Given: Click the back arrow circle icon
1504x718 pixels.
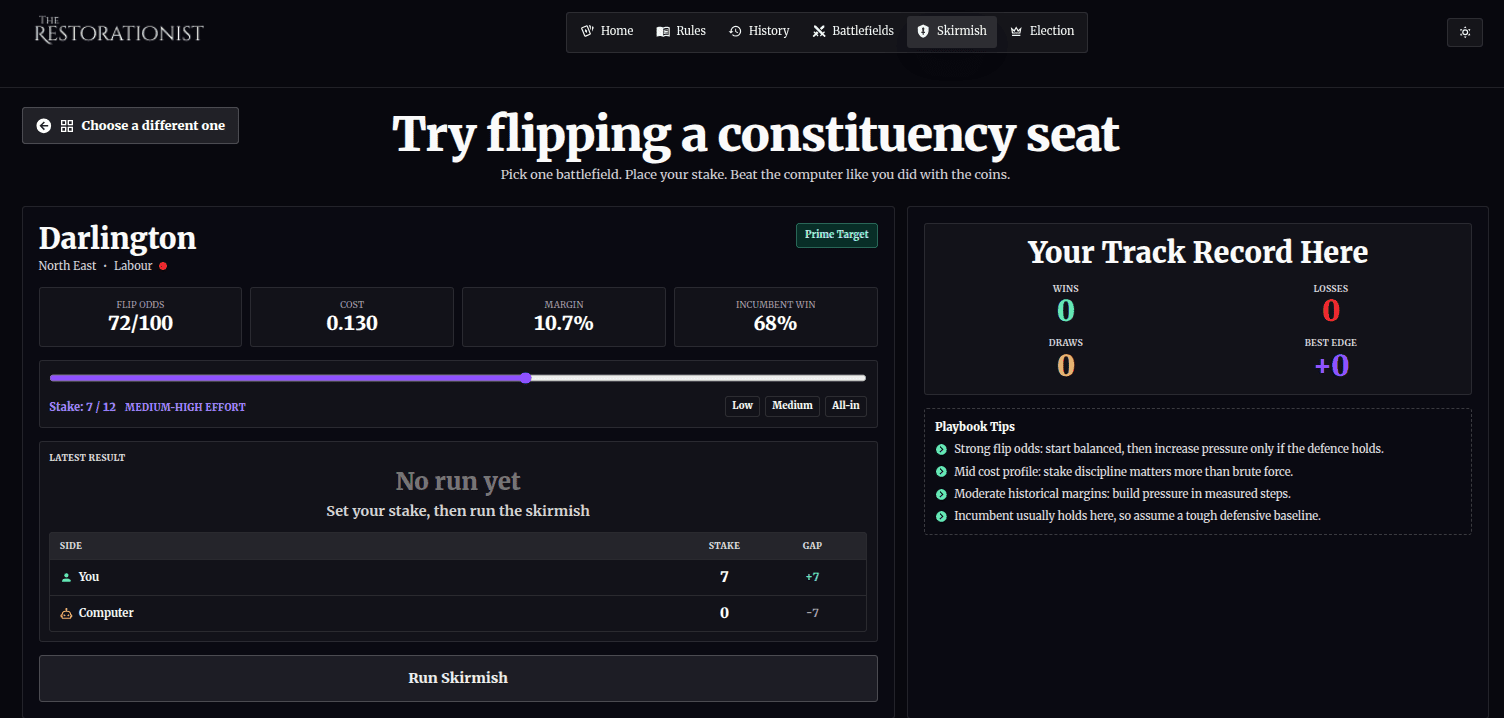Looking at the screenshot, I should point(44,126).
